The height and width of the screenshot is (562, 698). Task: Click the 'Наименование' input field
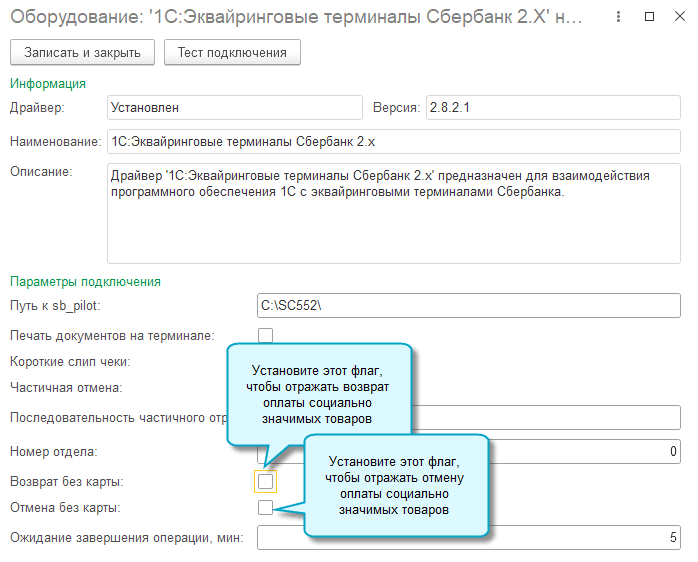point(394,142)
